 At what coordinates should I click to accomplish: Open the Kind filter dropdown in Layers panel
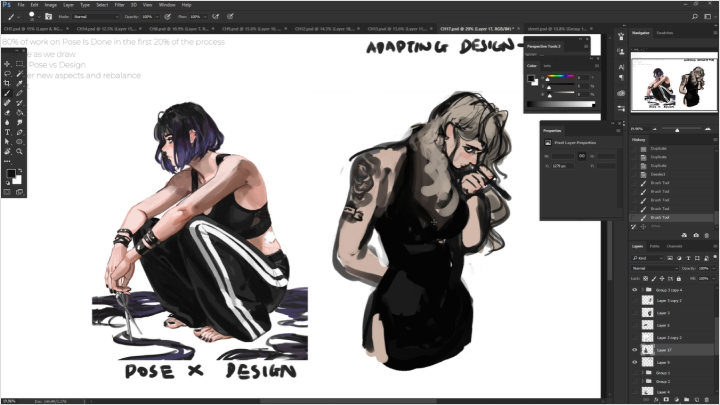[x=647, y=258]
